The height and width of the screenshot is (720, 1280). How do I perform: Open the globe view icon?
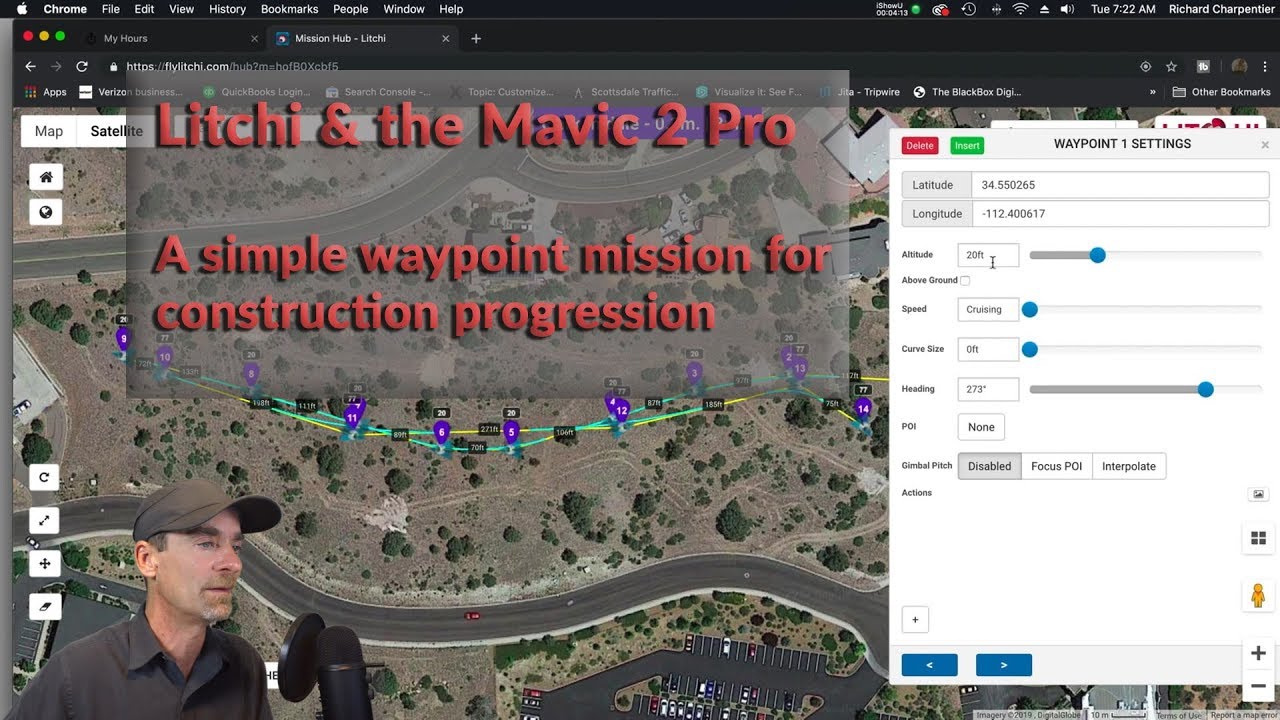(46, 212)
